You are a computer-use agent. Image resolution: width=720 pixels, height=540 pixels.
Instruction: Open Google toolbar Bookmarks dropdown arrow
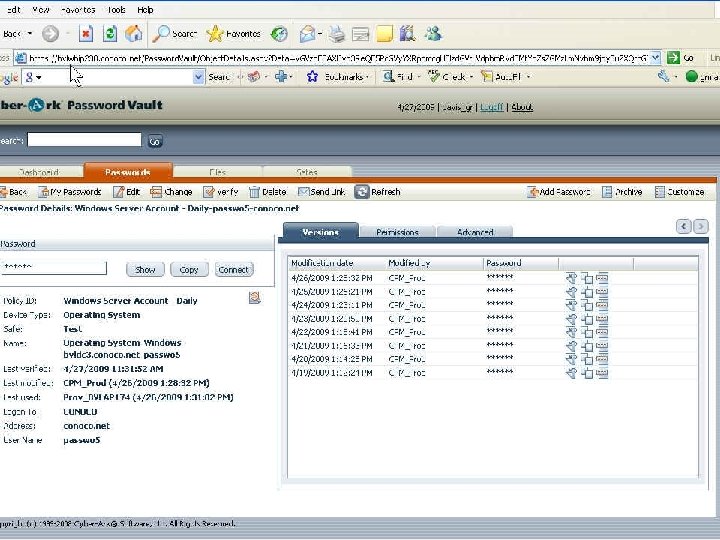[x=367, y=77]
